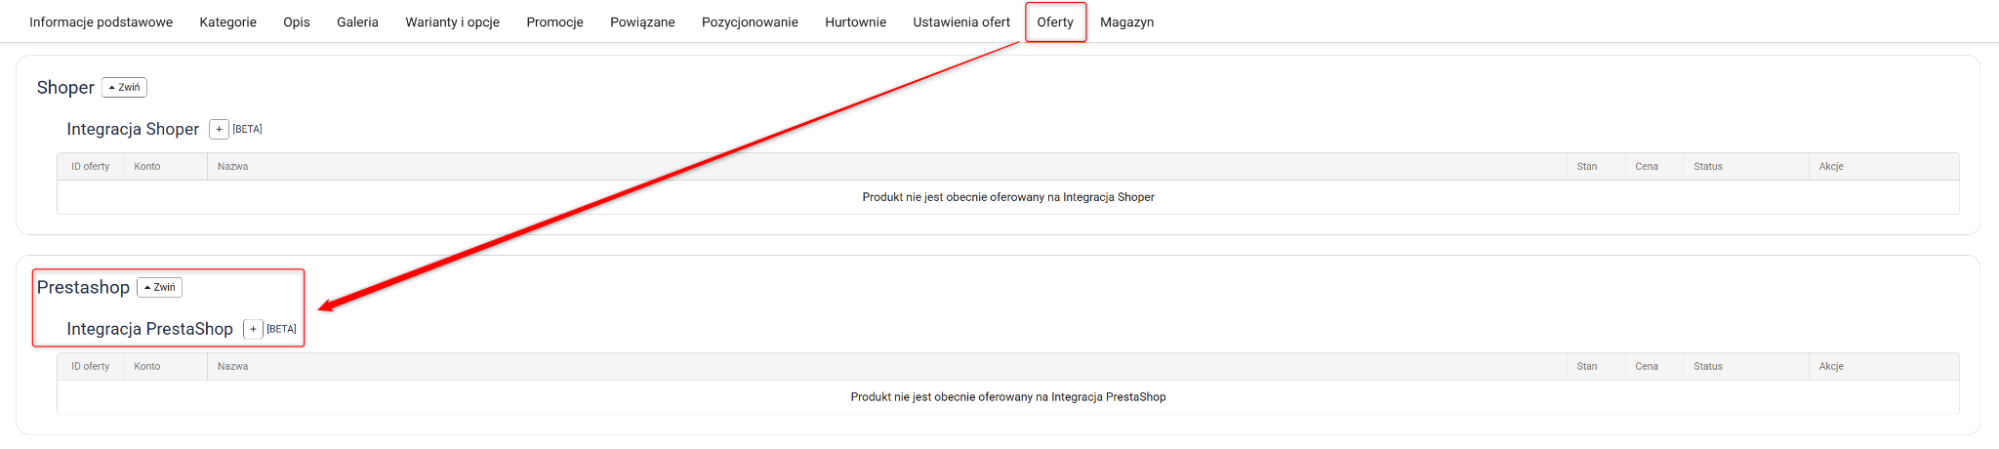The height and width of the screenshot is (449, 1999).
Task: Click the plus icon beside Integracja PrestaShop
Action: point(253,329)
